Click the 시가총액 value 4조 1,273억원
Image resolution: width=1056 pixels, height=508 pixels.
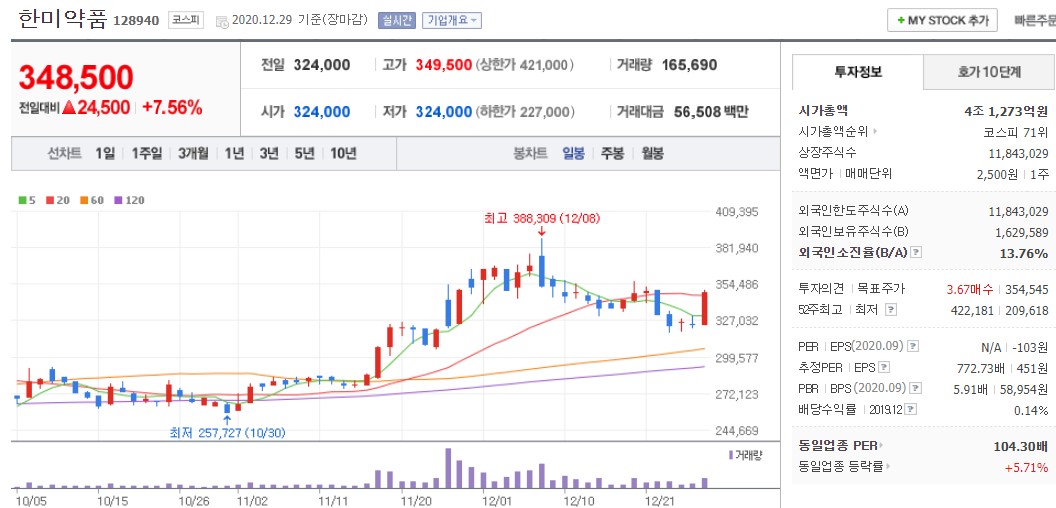(1006, 111)
